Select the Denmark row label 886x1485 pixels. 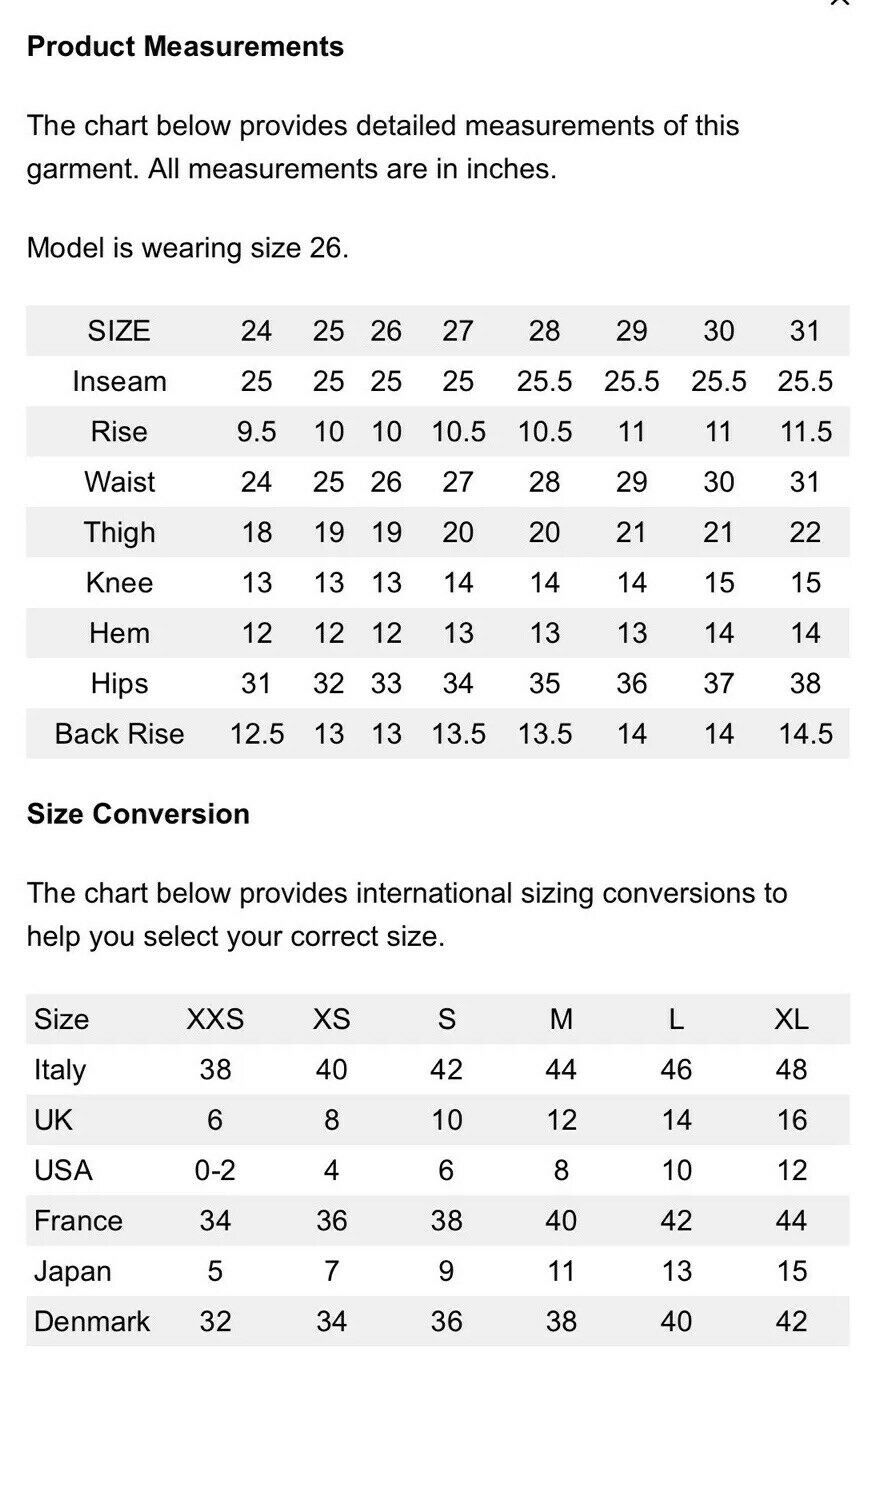[x=92, y=1321]
